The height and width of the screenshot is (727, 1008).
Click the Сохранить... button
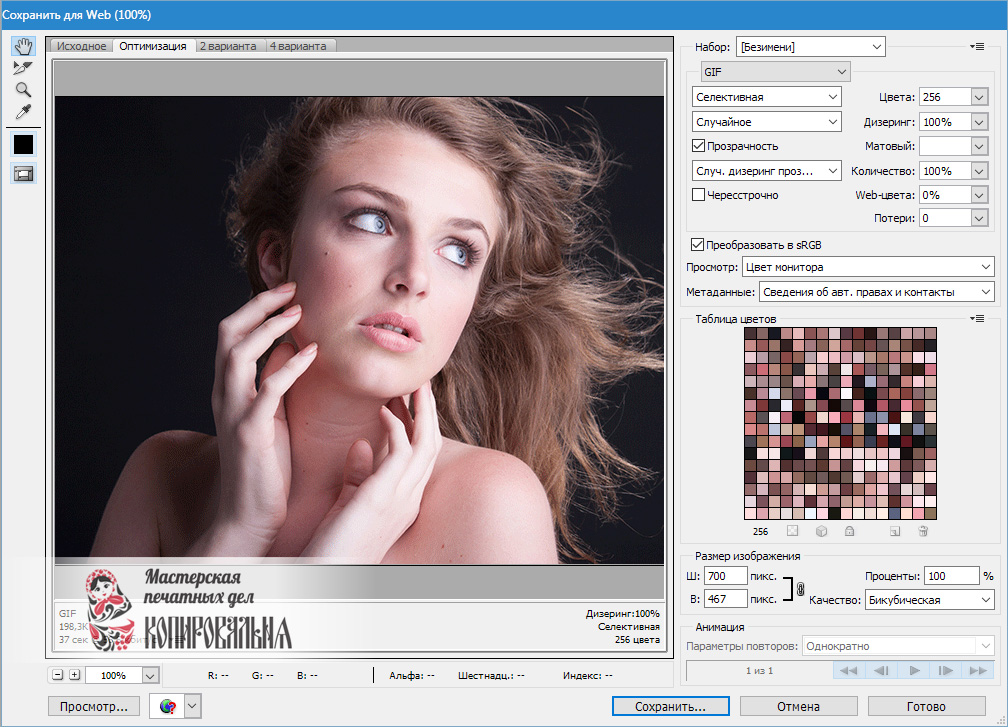click(x=670, y=706)
